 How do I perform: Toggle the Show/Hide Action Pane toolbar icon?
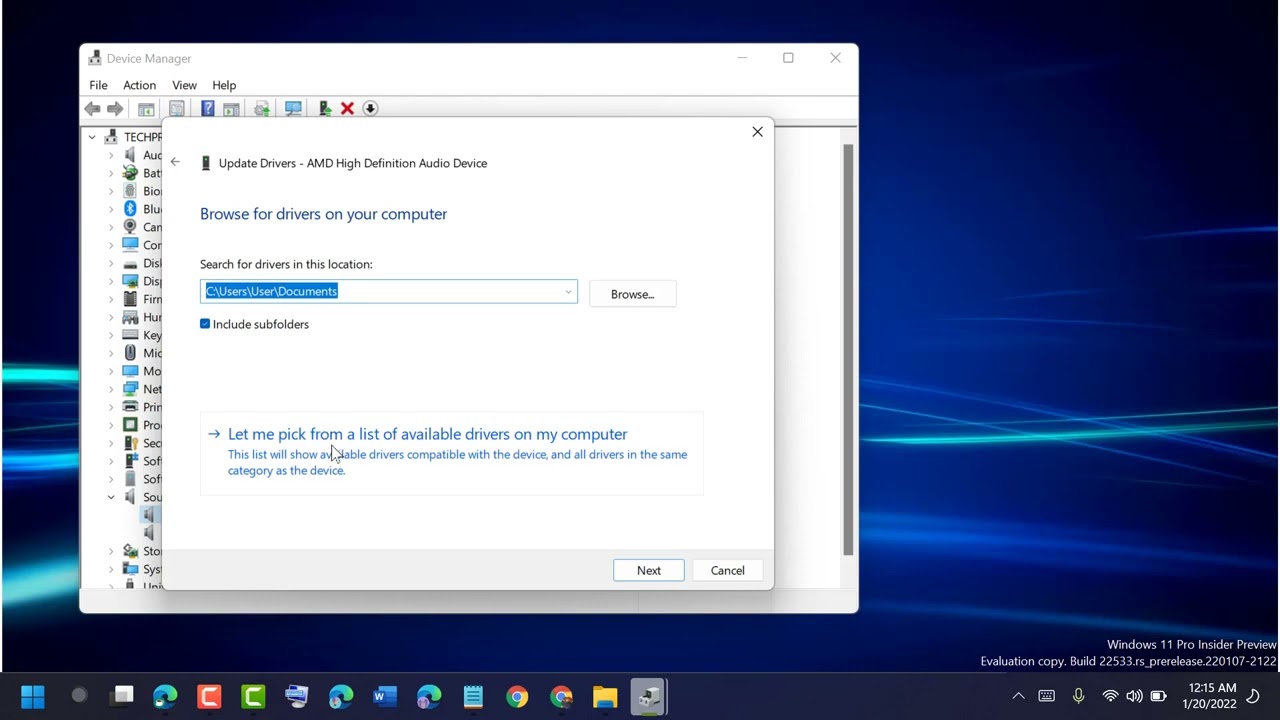231,108
